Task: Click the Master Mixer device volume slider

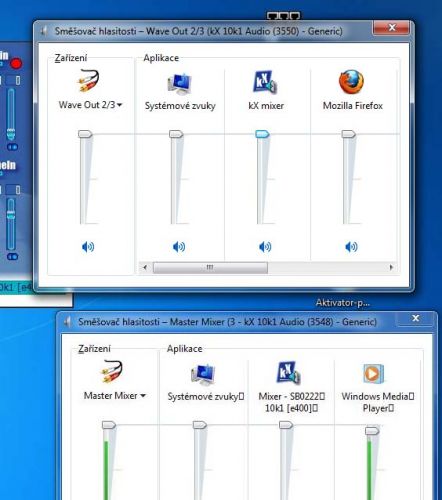Action: (x=109, y=425)
